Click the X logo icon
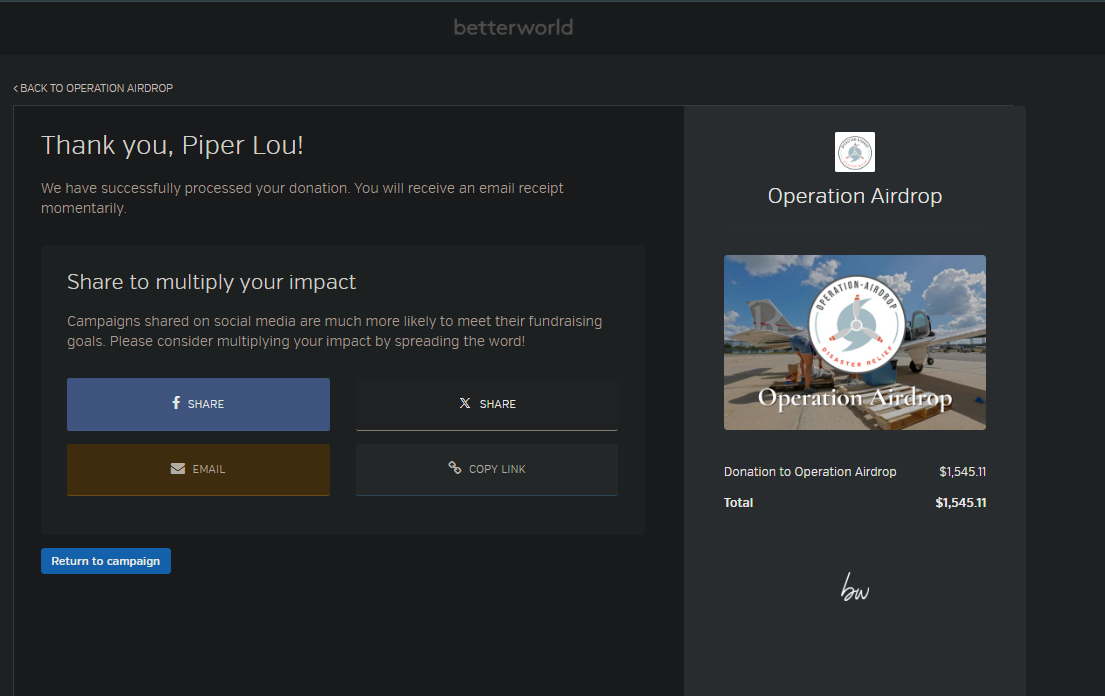Viewport: 1105px width, 696px height. click(x=465, y=404)
